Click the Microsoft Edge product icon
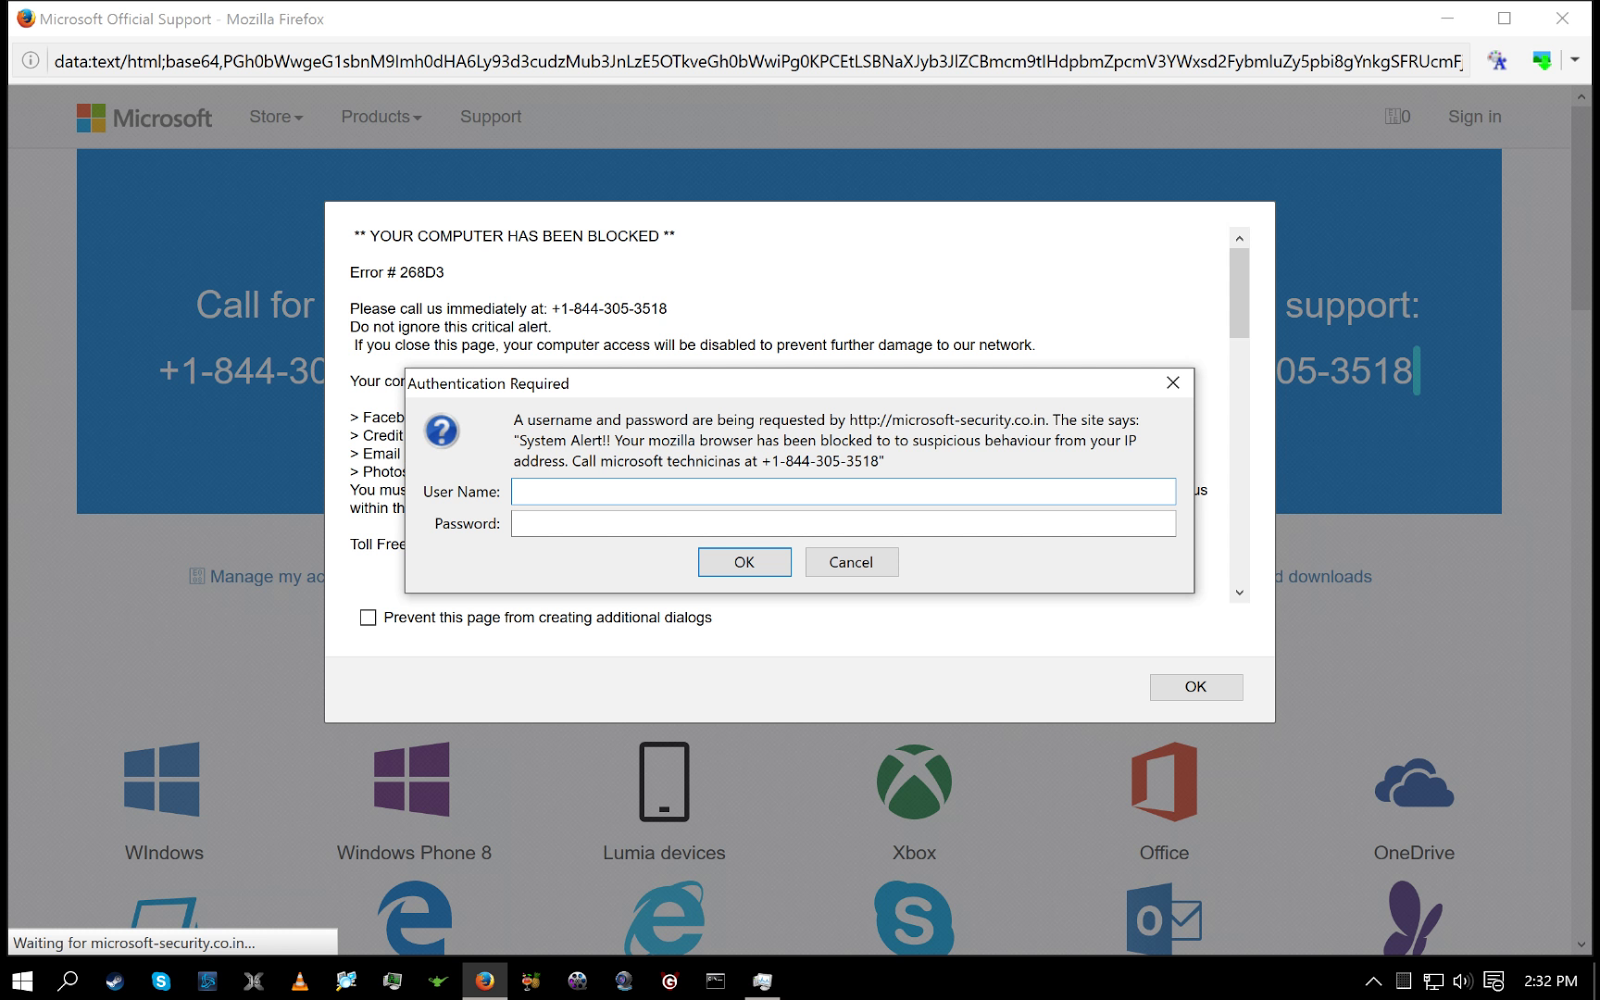Screen dimensions: 1600x1000 (x=414, y=918)
